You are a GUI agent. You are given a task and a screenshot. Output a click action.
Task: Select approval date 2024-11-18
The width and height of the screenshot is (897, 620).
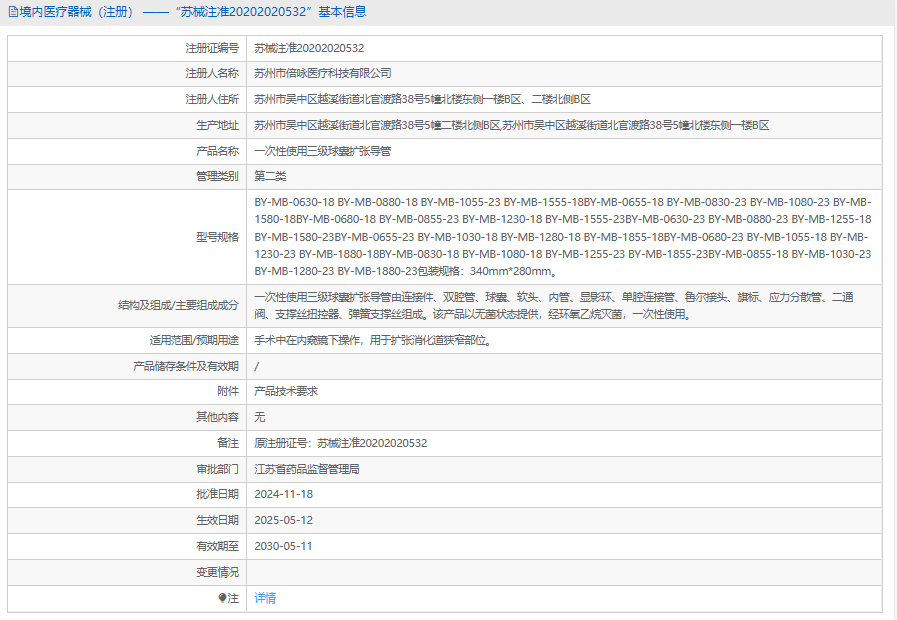click(283, 495)
